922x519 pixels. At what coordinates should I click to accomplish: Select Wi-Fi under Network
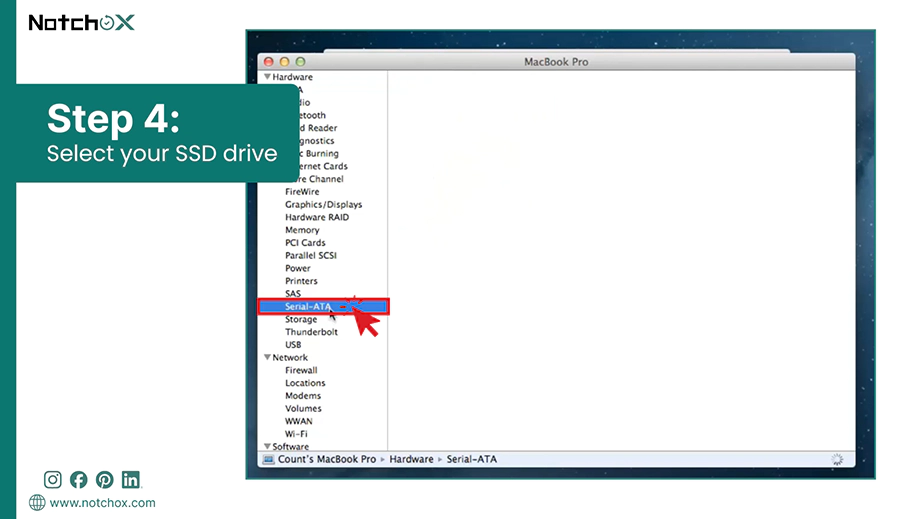coord(296,434)
